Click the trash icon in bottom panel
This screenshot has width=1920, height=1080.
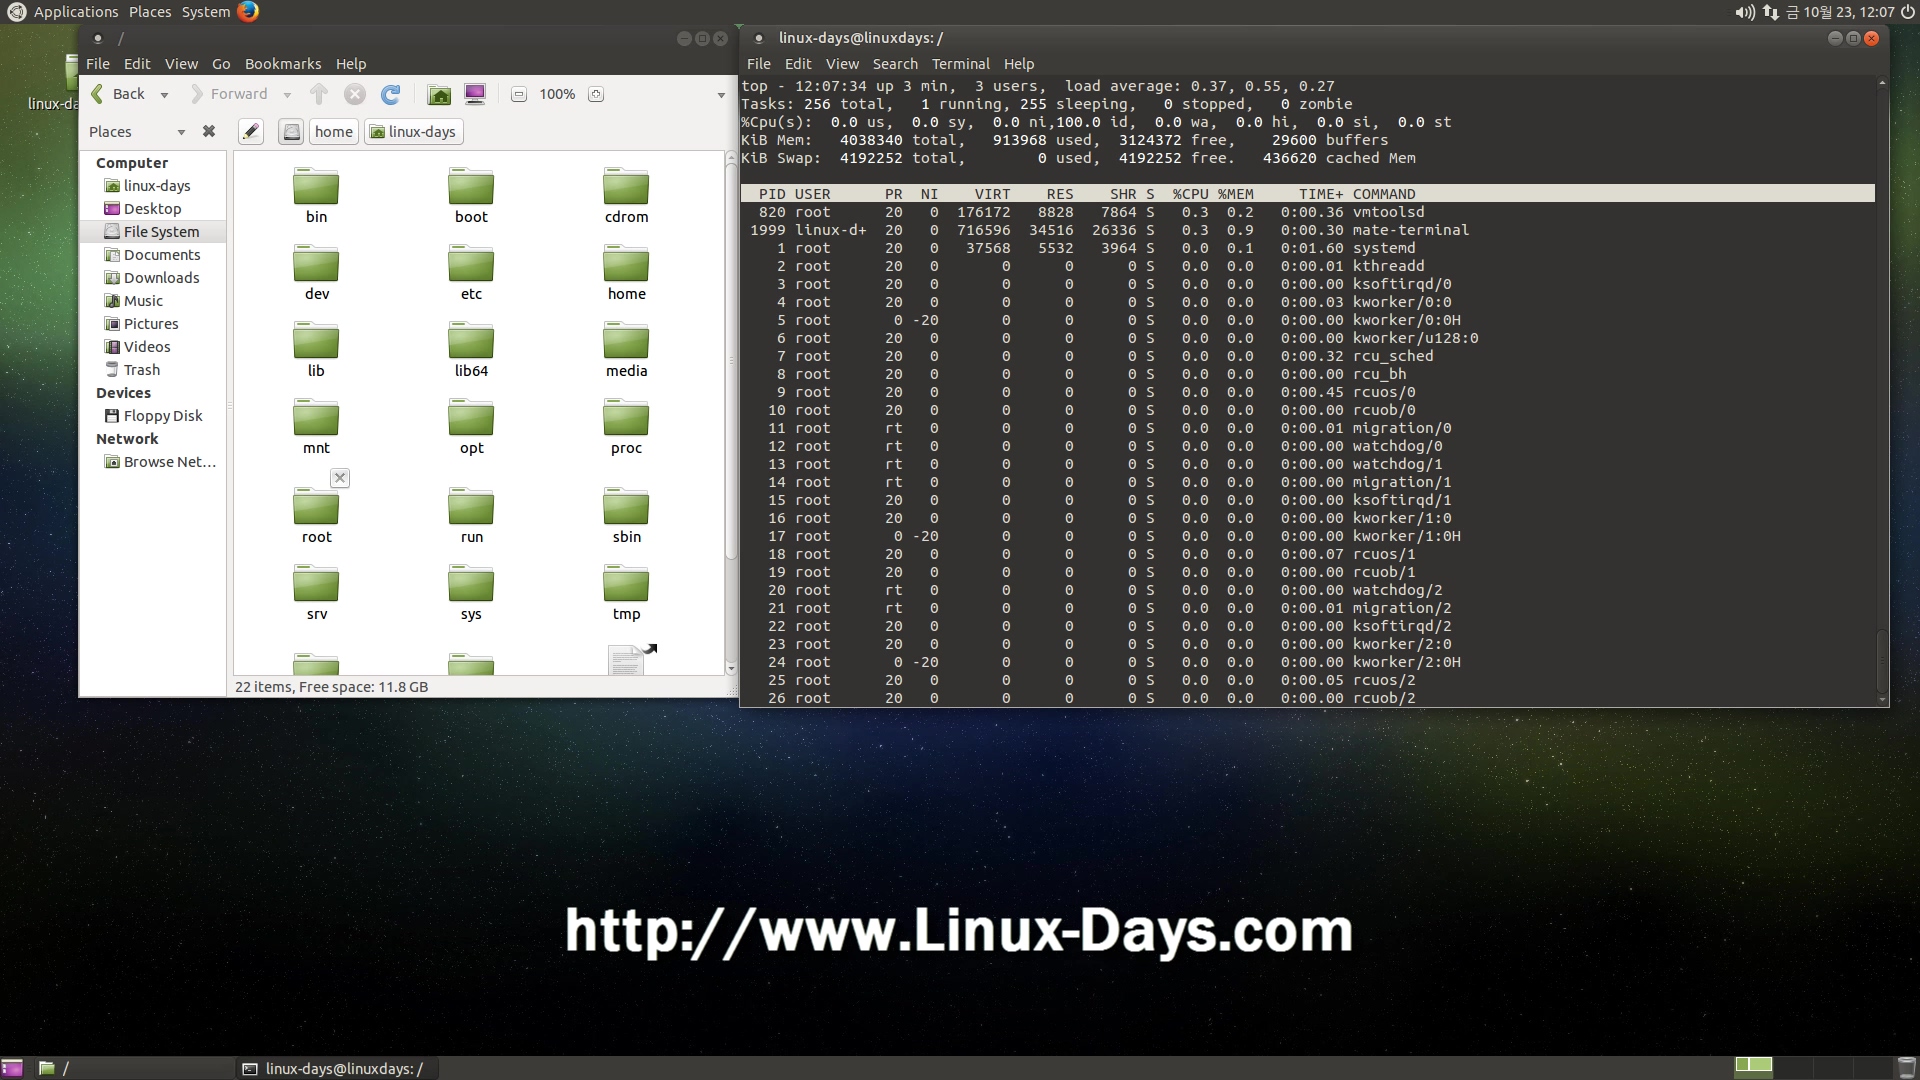1906,1068
